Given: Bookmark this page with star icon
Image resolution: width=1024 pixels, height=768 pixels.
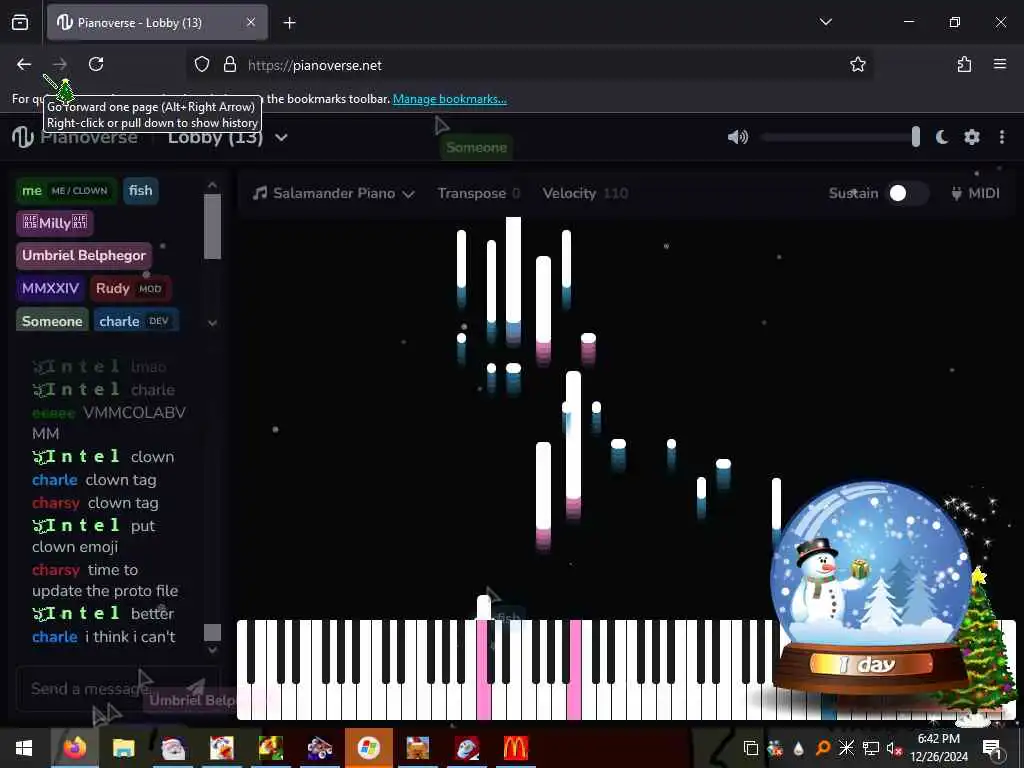Looking at the screenshot, I should pos(857,64).
